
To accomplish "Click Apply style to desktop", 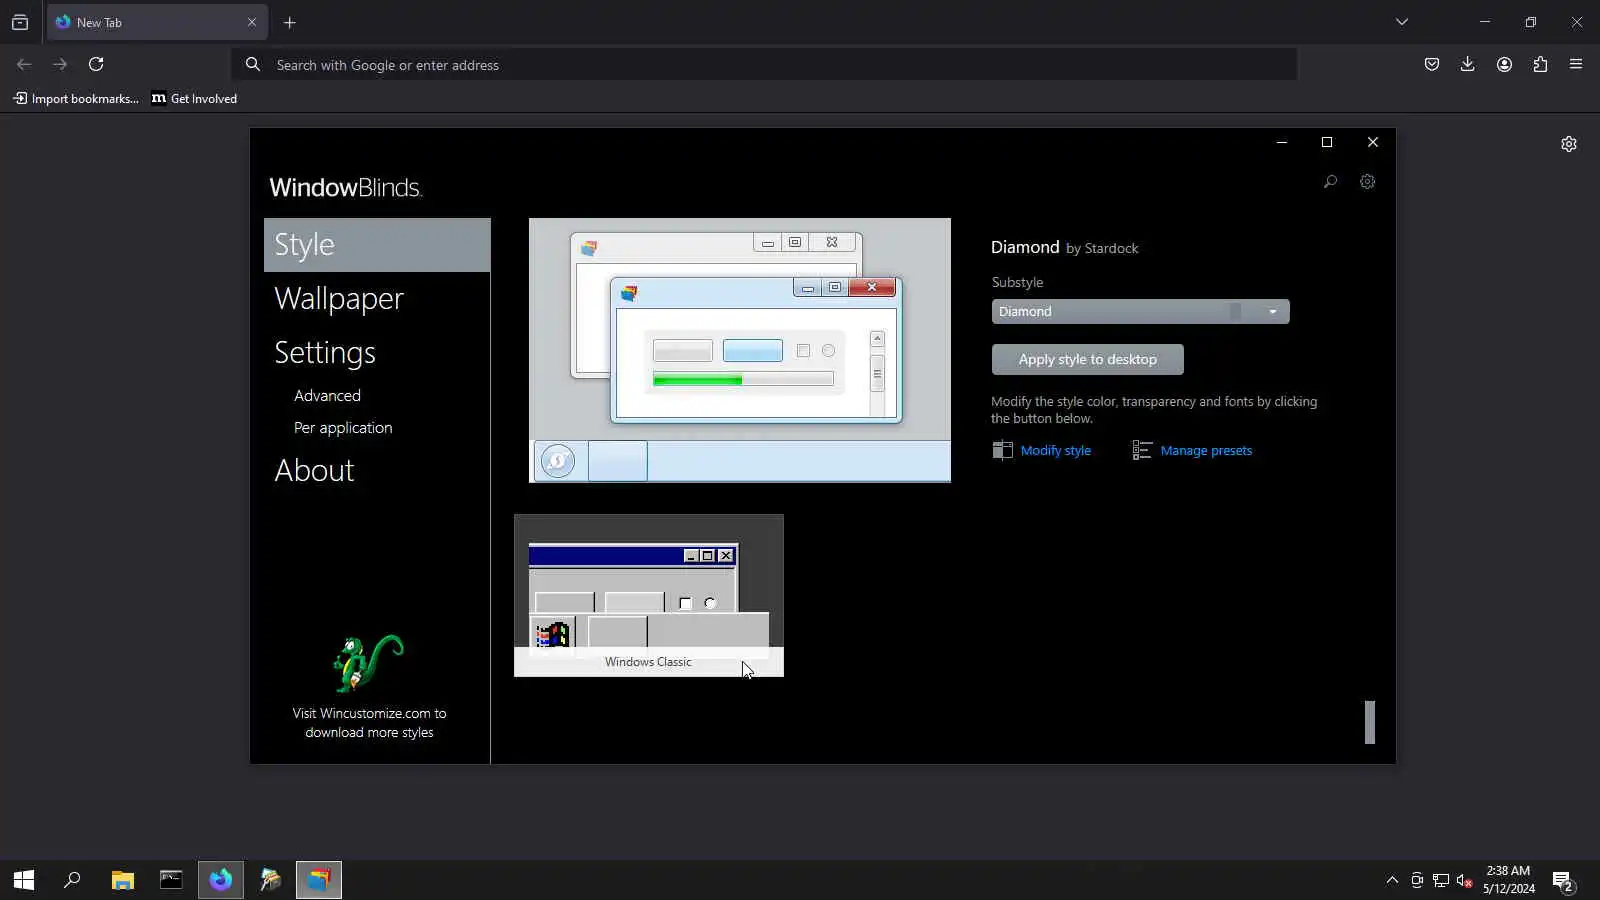I will 1088,359.
